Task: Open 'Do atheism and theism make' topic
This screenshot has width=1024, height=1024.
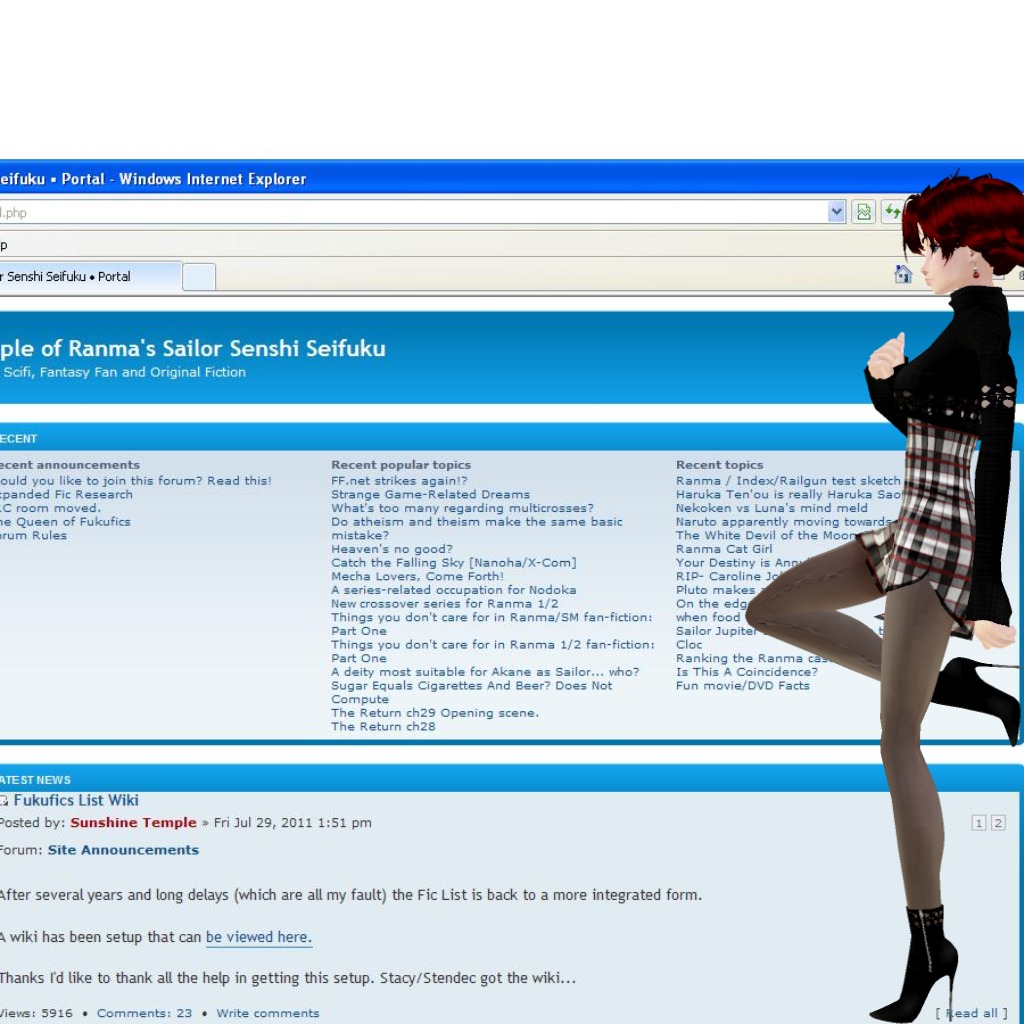Action: coord(477,522)
